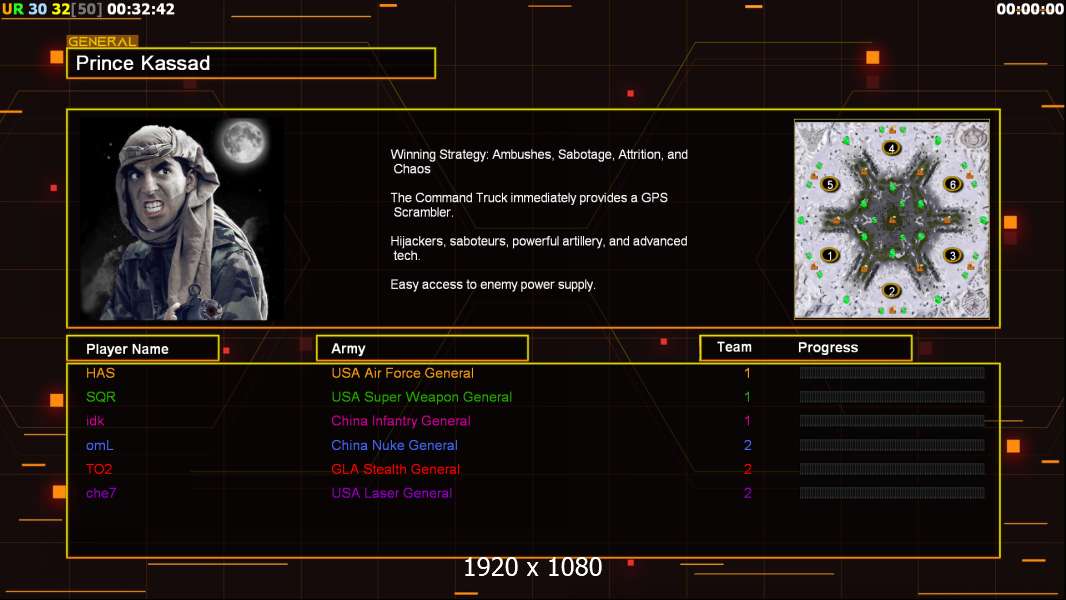Screen dimensions: 1066x600
Task: Click the loading progress bar for TO2
Action: (892, 469)
